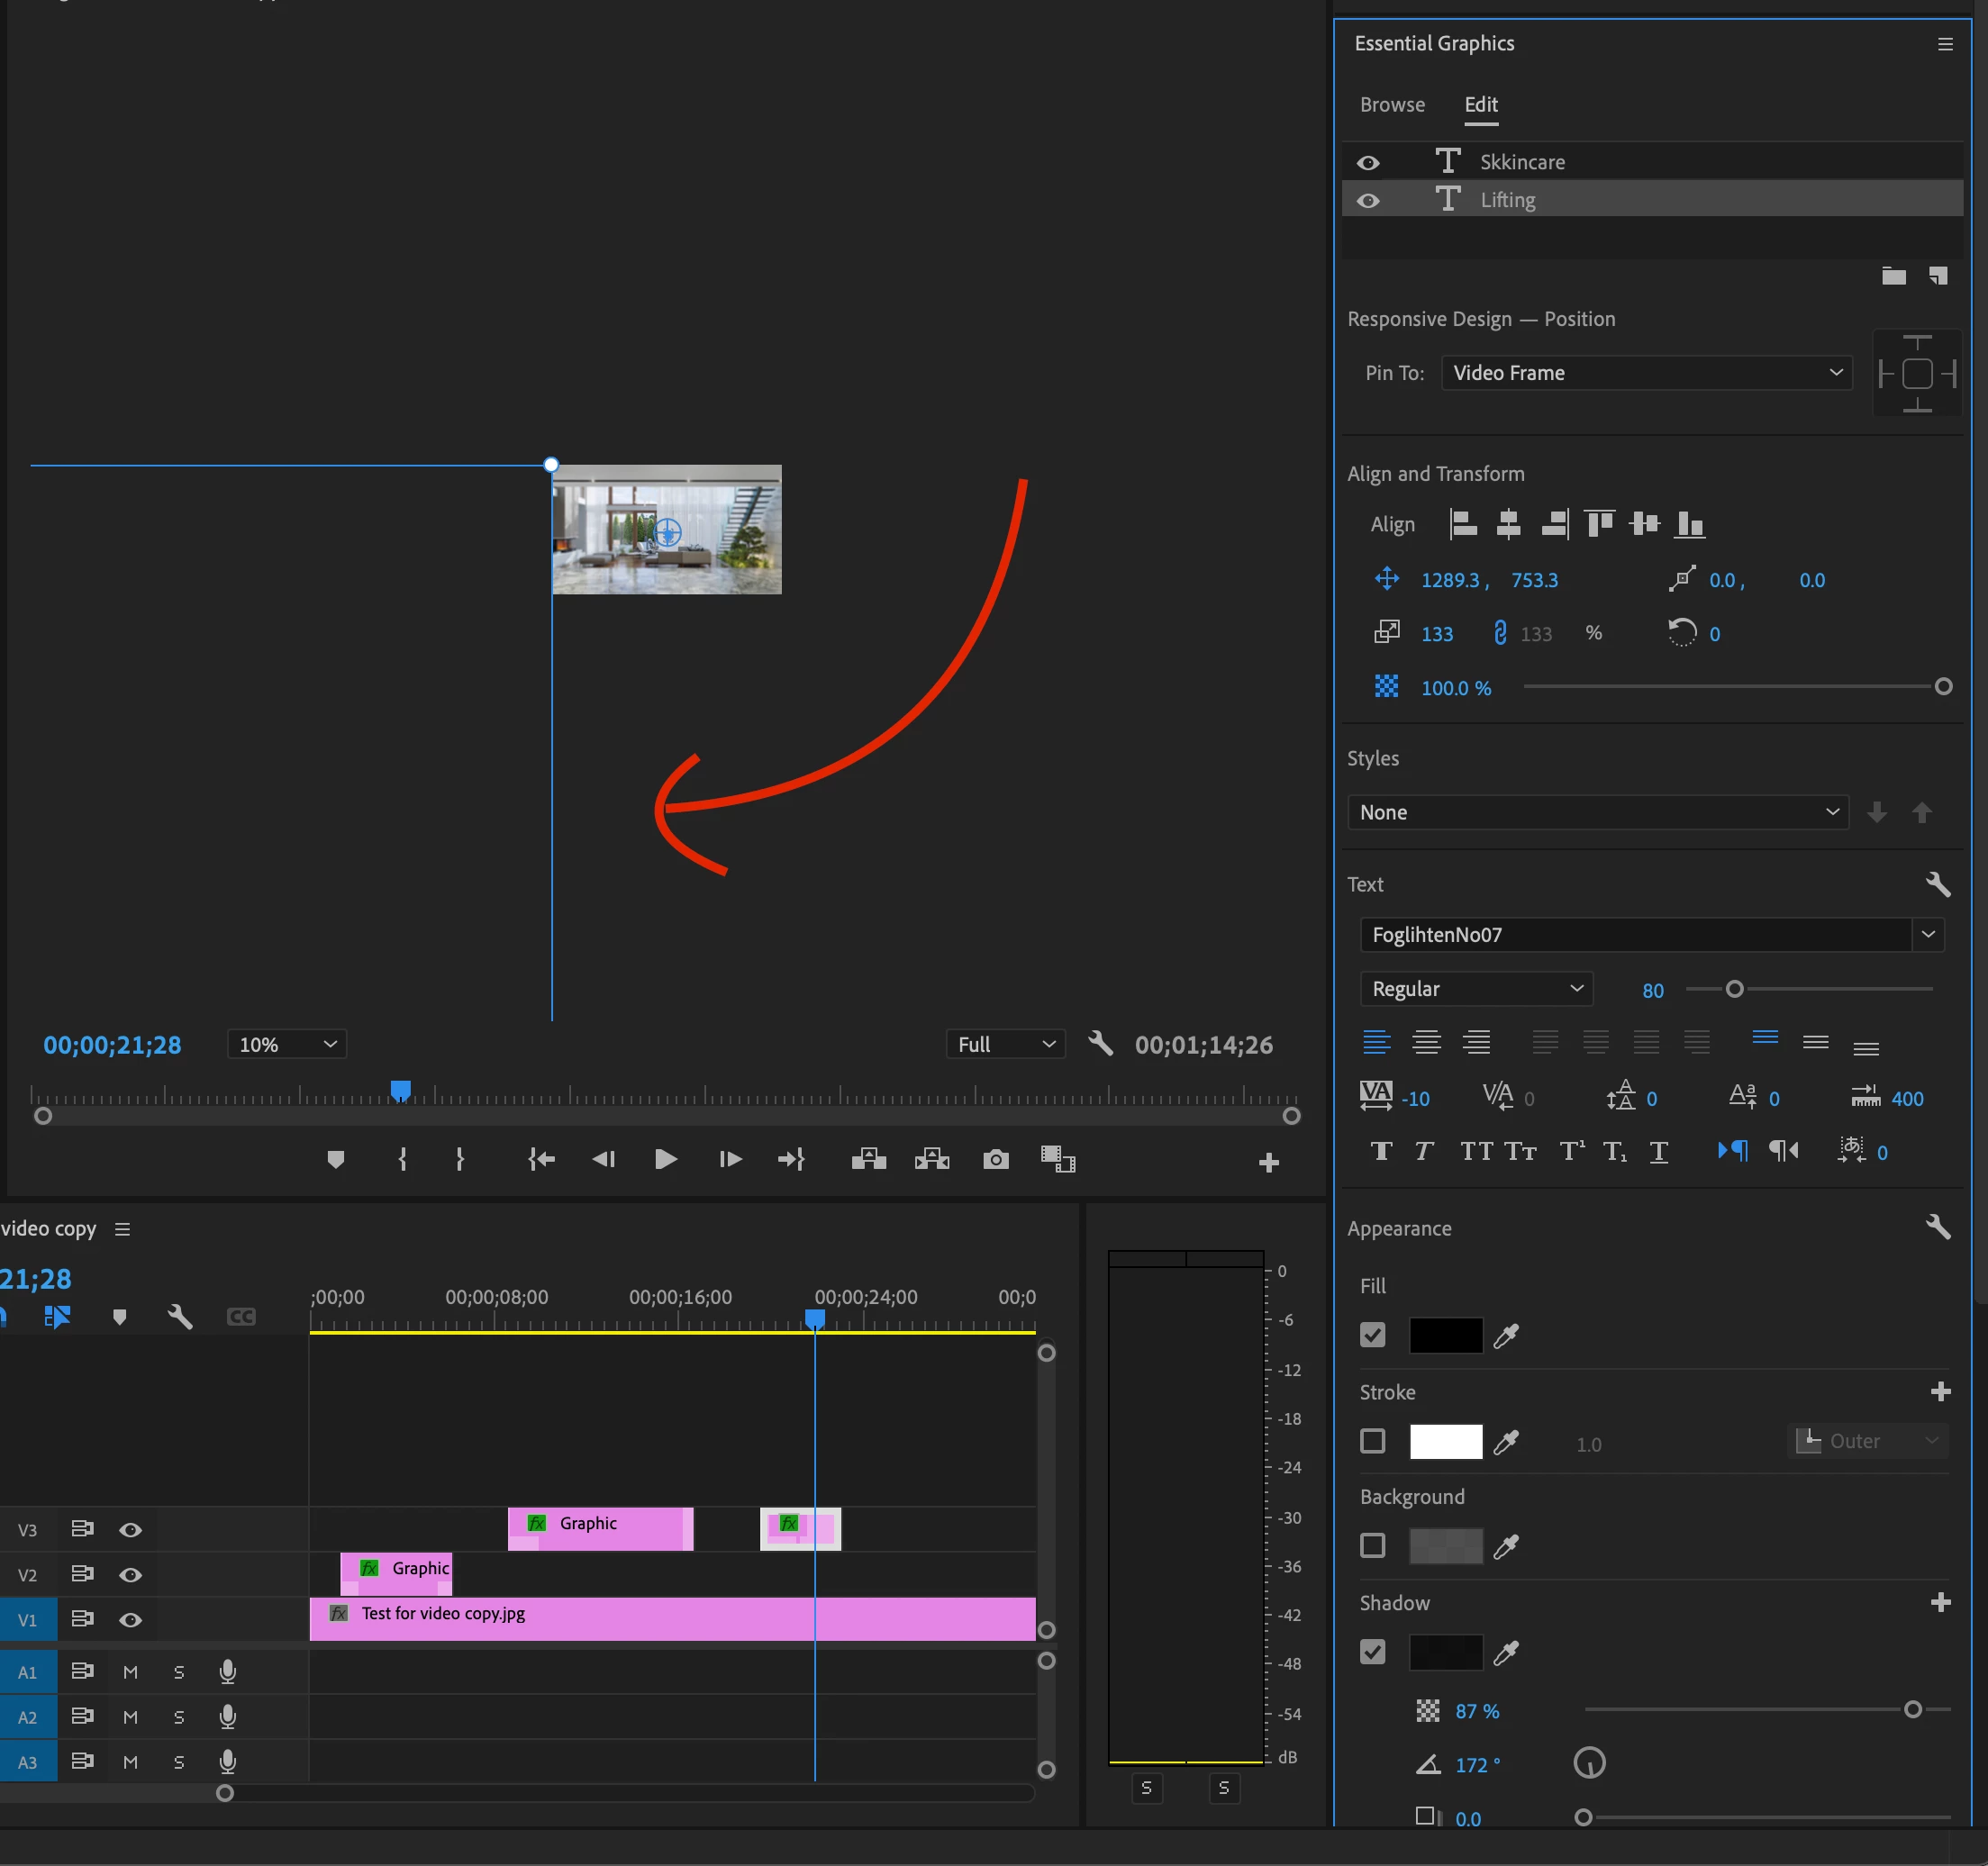
Task: Open the Essential Graphics panel menu
Action: click(1945, 44)
